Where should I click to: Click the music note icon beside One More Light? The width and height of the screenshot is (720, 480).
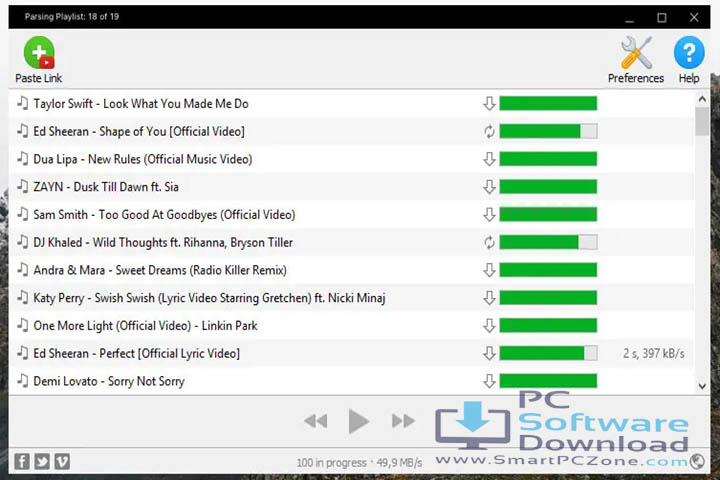pyautogui.click(x=22, y=325)
